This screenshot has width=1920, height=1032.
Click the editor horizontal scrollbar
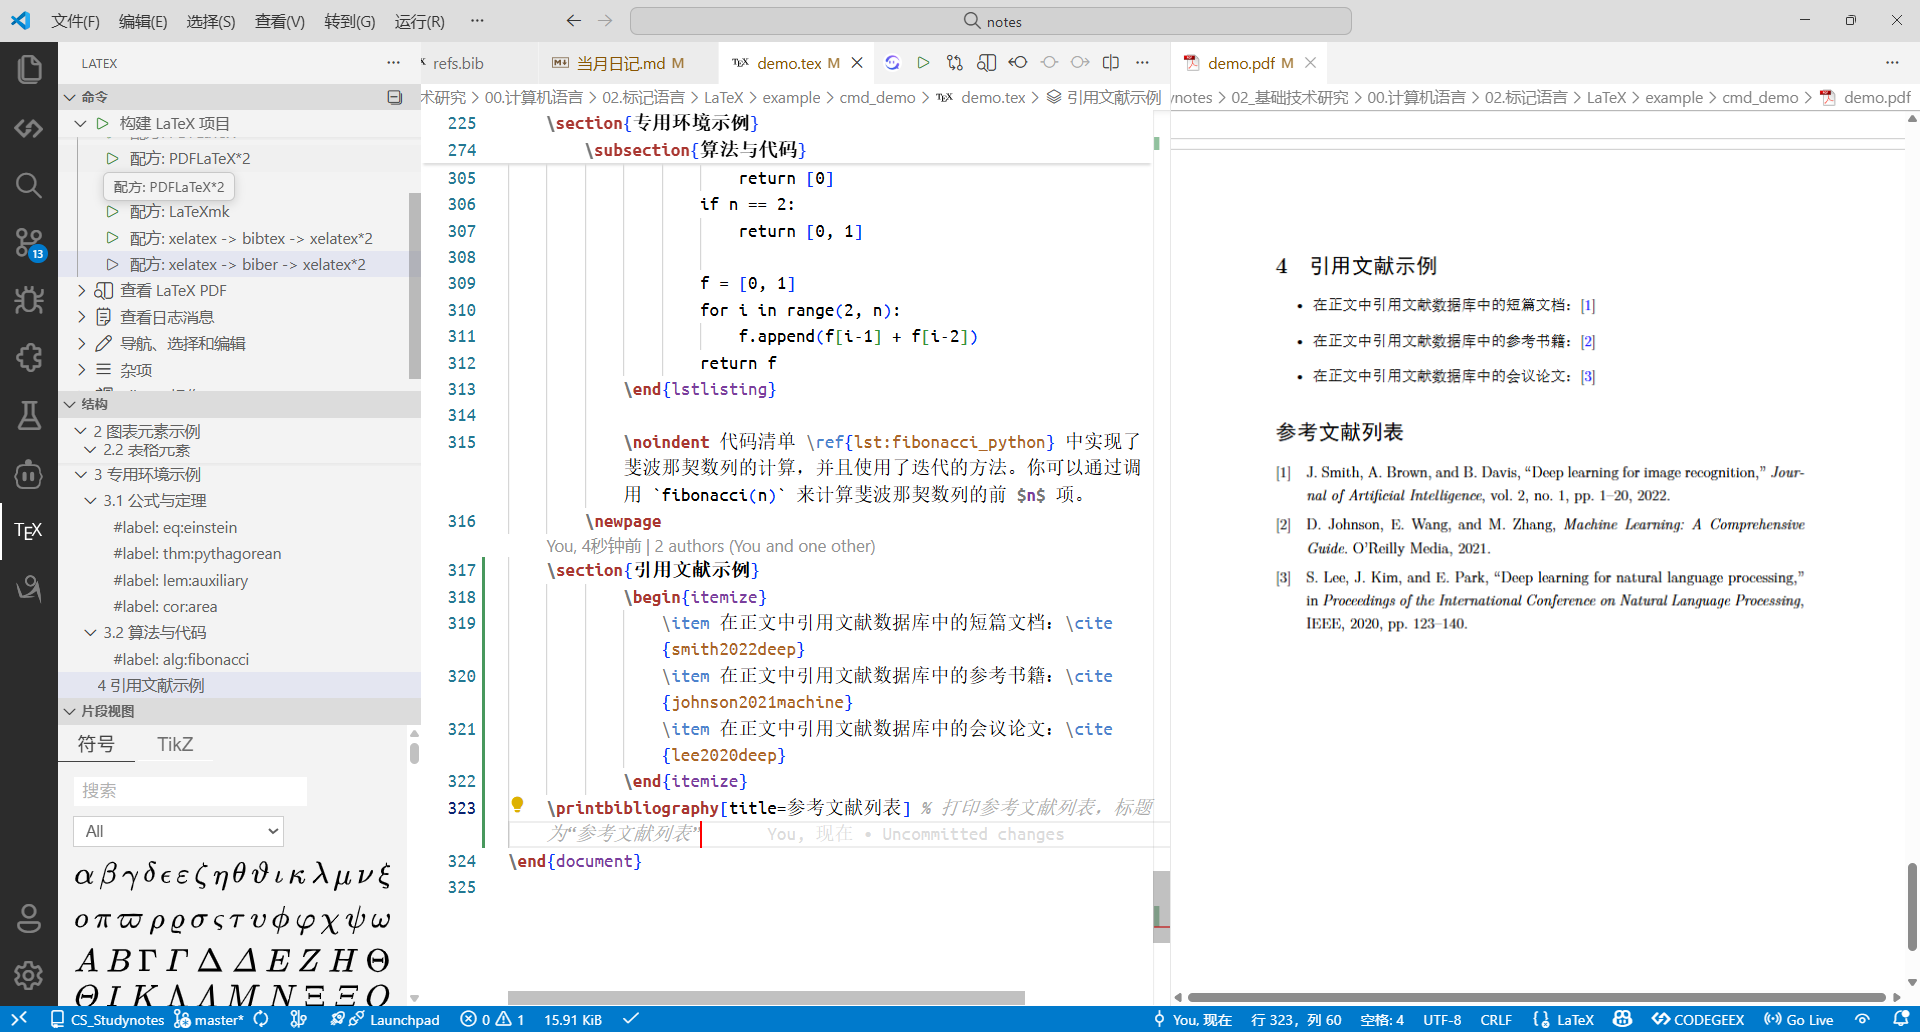tap(766, 997)
